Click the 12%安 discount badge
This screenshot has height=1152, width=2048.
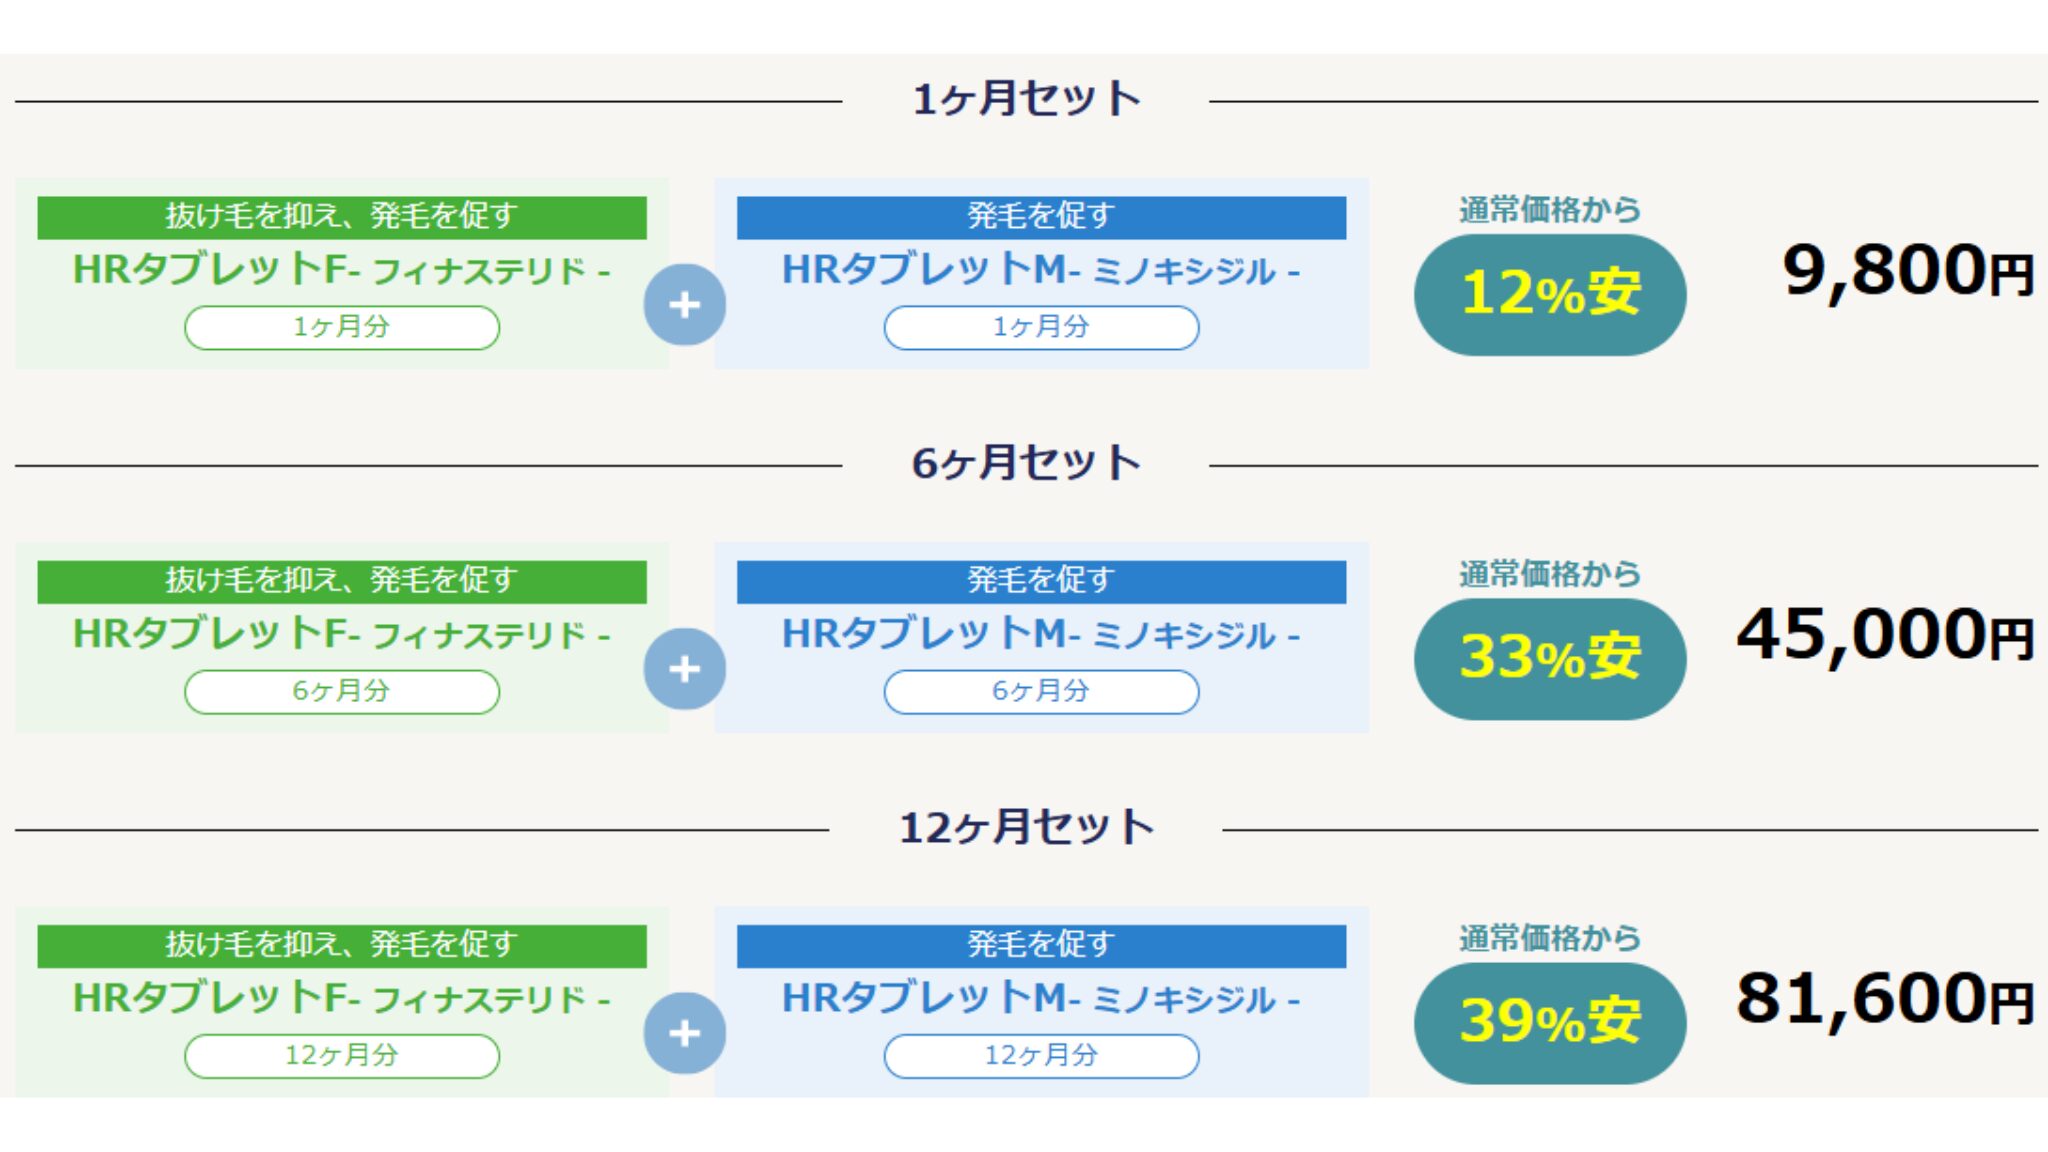1549,295
